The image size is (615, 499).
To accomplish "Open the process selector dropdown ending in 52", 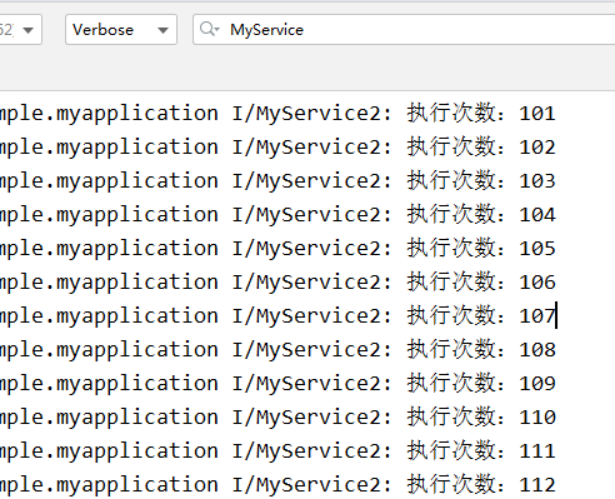I will click(20, 30).
